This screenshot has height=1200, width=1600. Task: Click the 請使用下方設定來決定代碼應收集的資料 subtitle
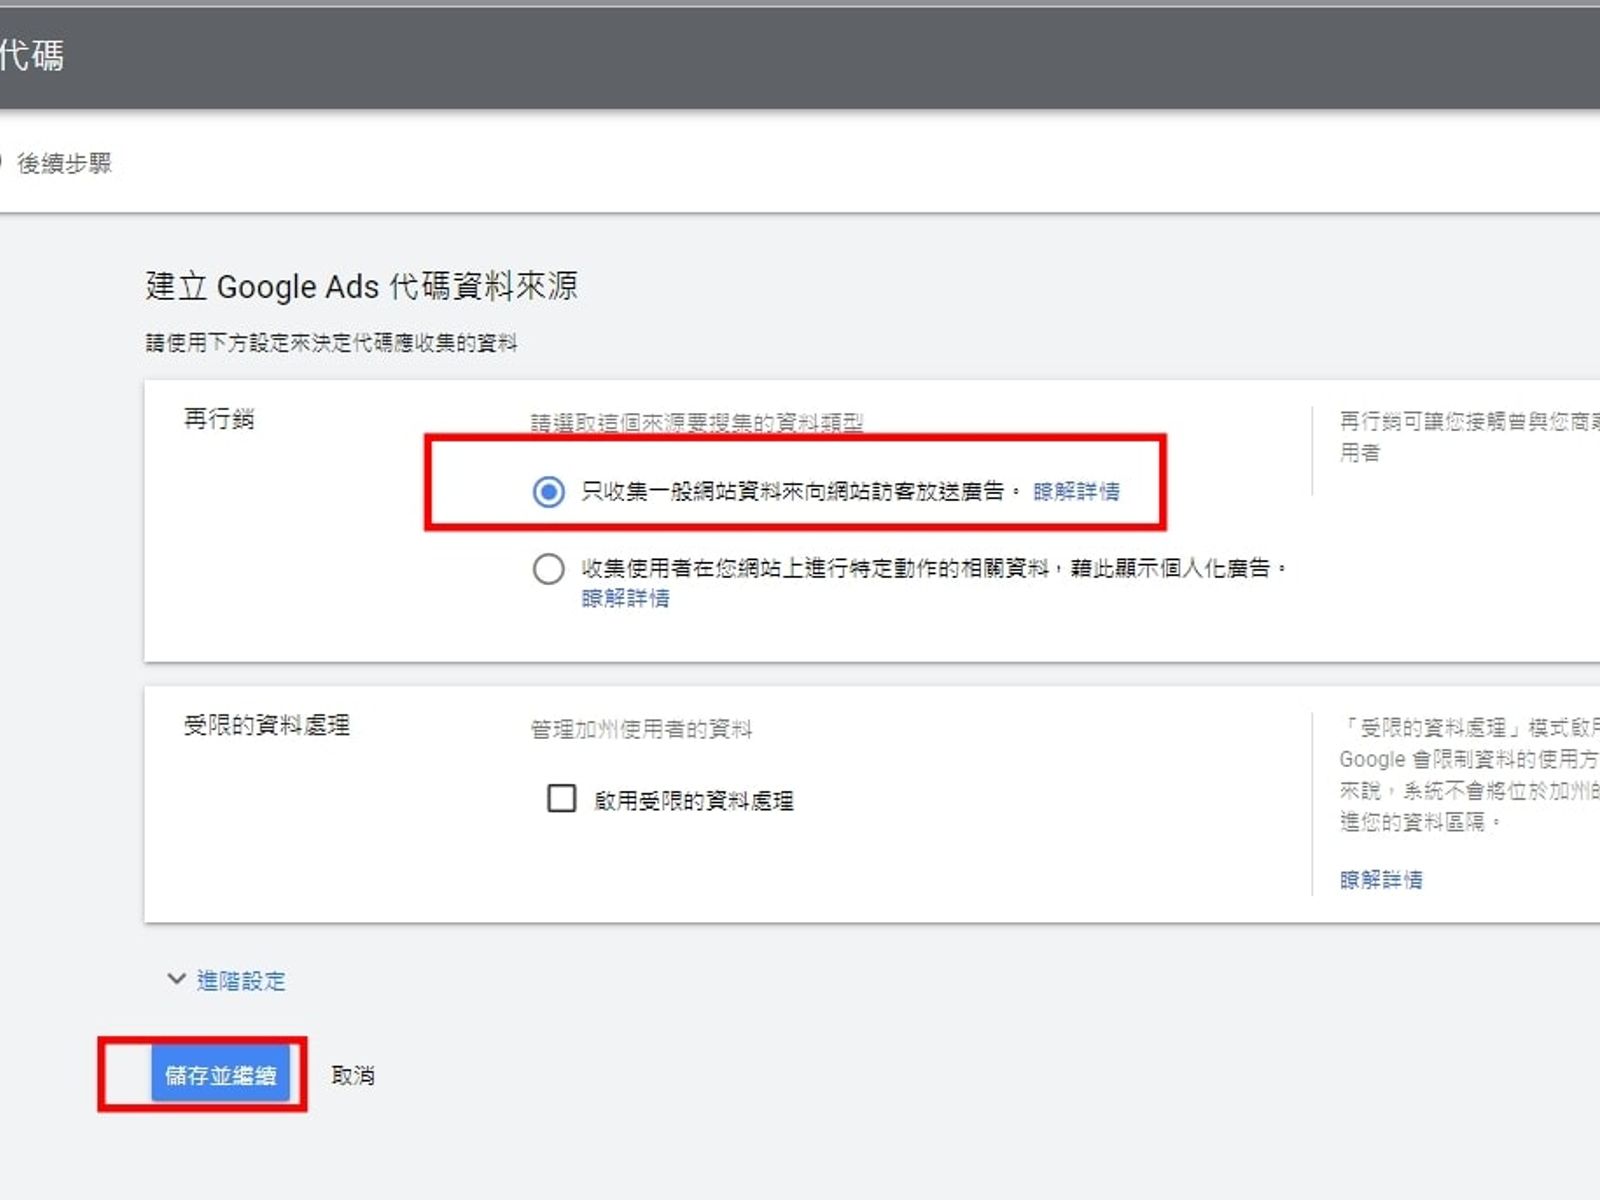[331, 343]
